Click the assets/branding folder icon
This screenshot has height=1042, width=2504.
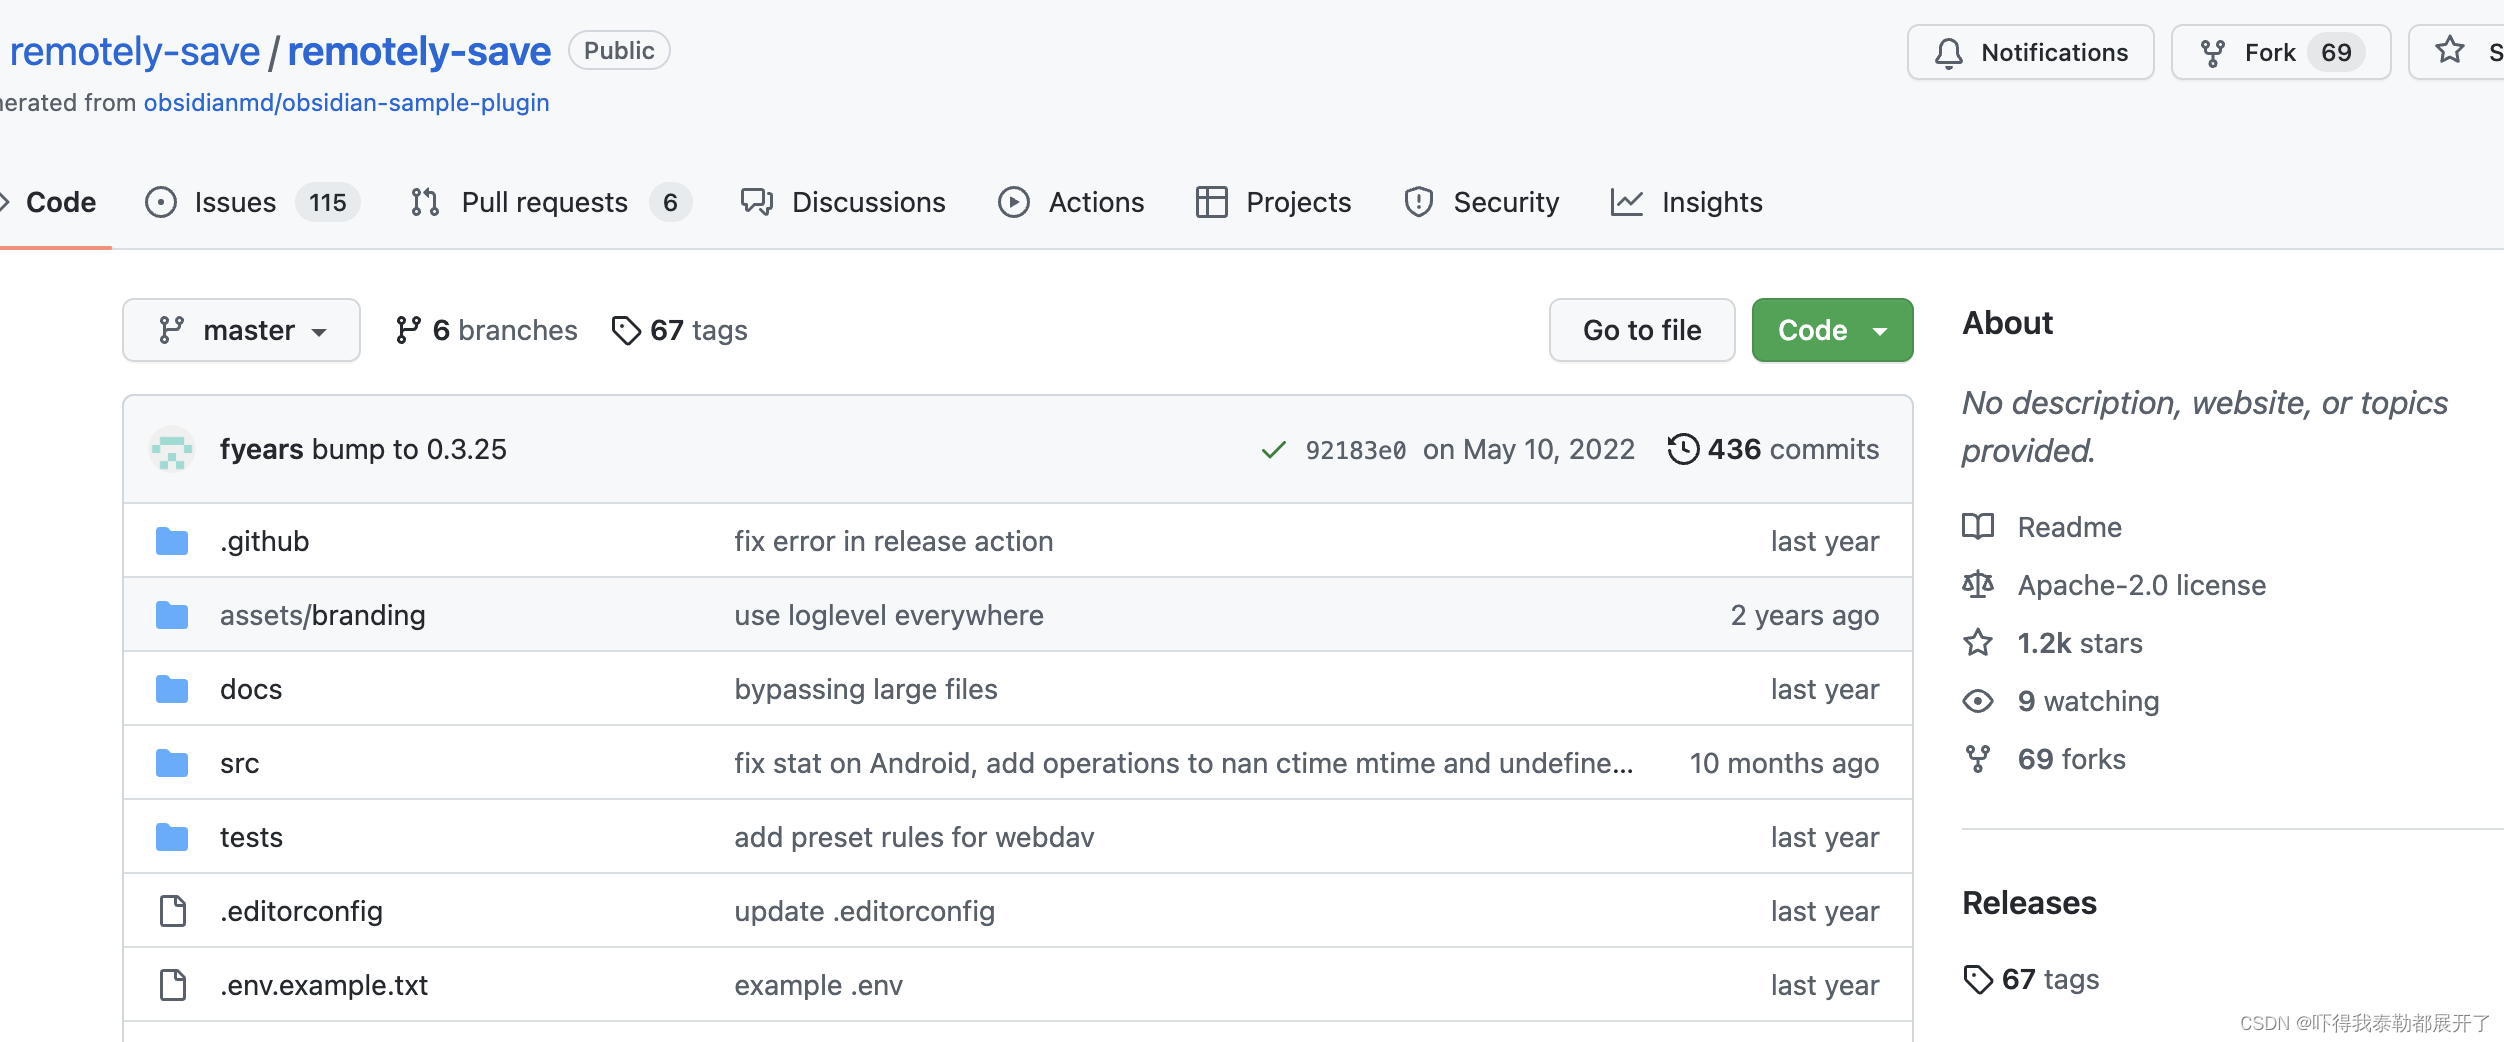tap(172, 615)
